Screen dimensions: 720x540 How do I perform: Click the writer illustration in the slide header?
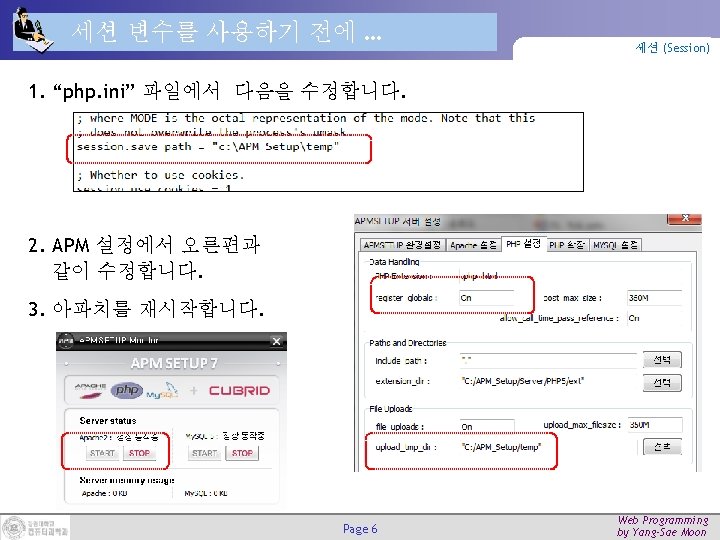pyautogui.click(x=33, y=30)
